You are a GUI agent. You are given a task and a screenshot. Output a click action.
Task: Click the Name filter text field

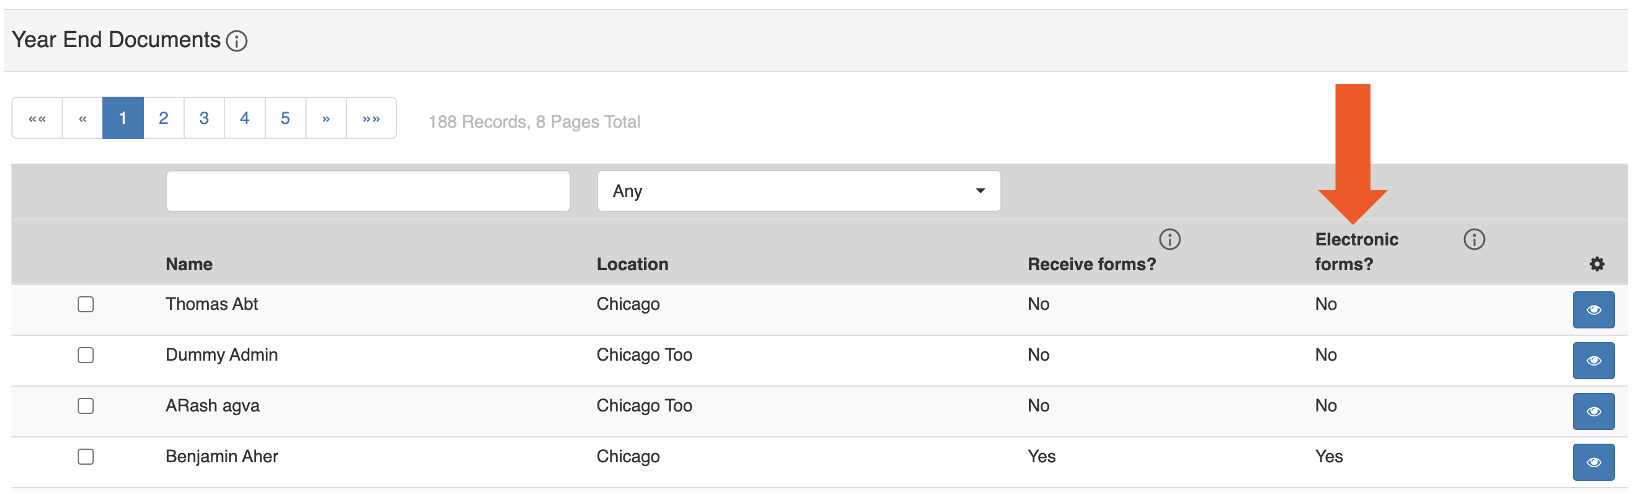(368, 191)
